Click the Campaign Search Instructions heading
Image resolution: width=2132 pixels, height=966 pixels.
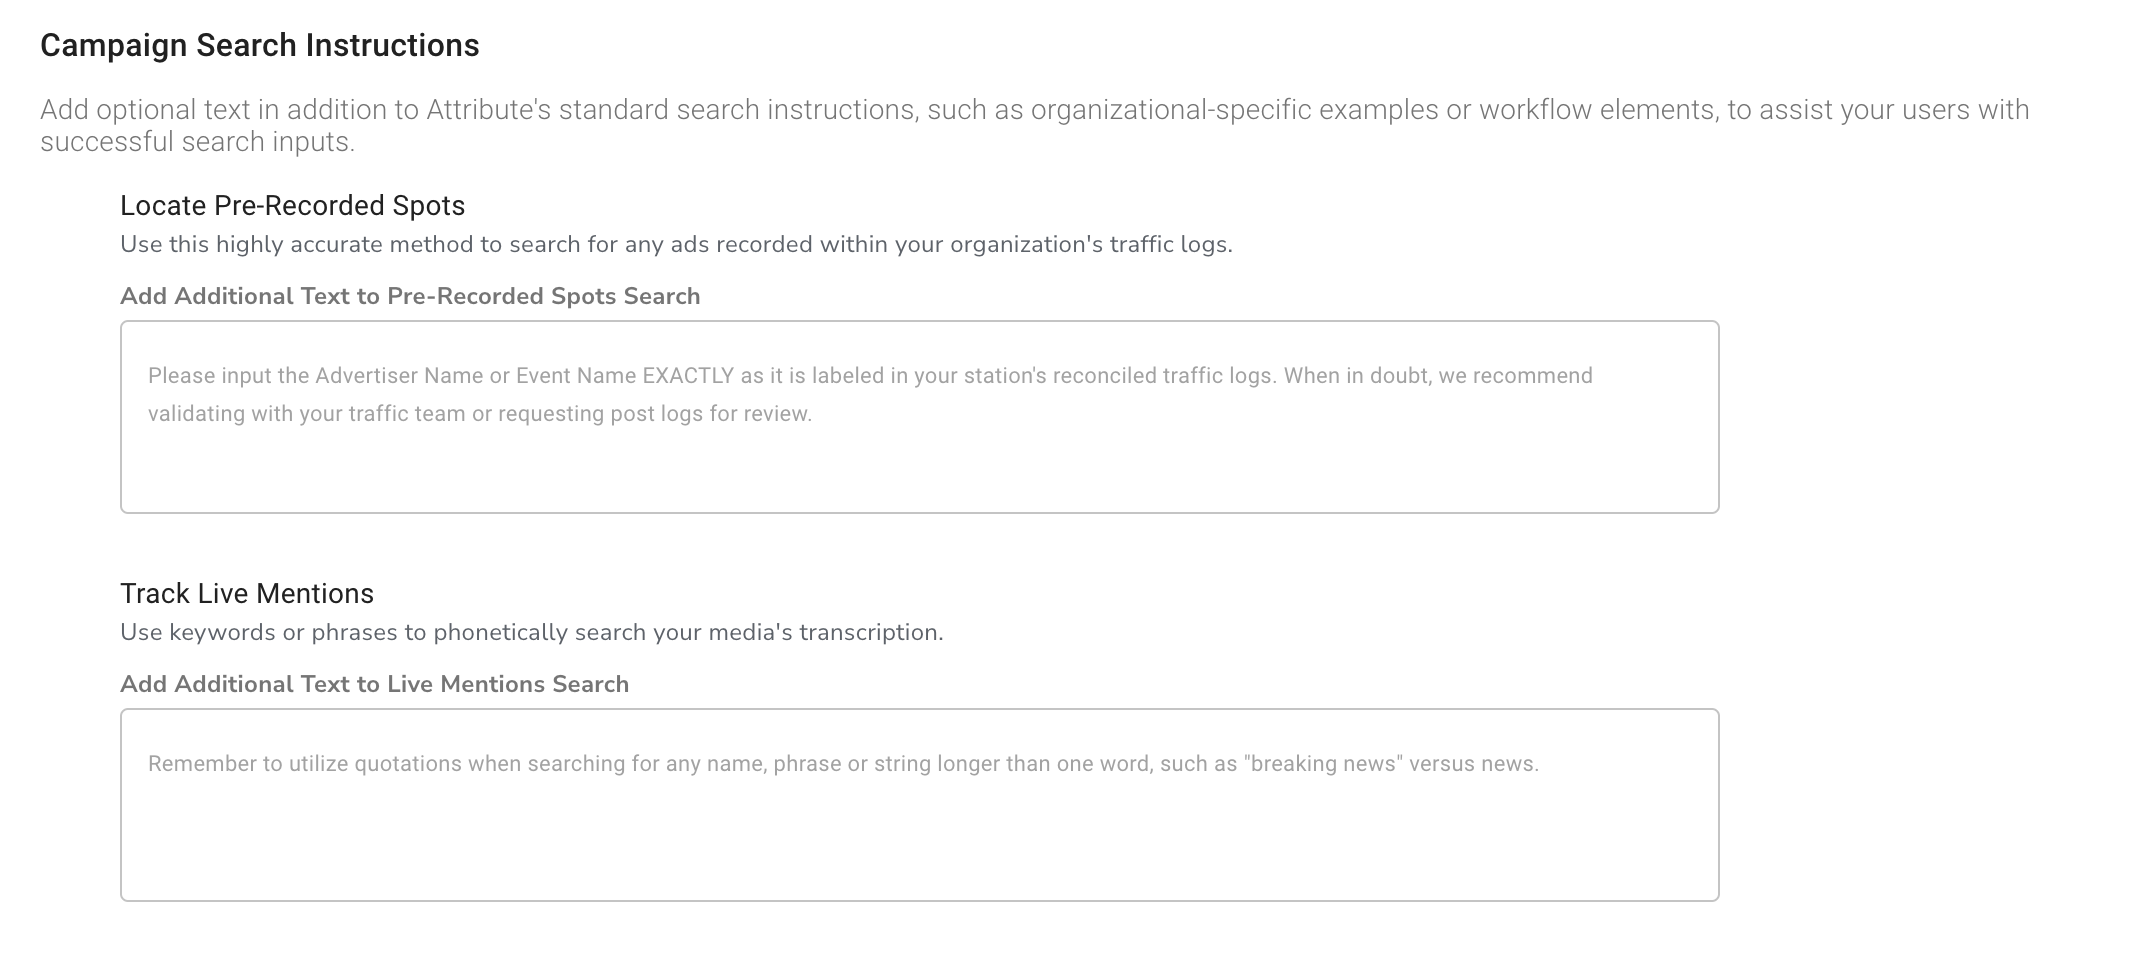point(259,45)
